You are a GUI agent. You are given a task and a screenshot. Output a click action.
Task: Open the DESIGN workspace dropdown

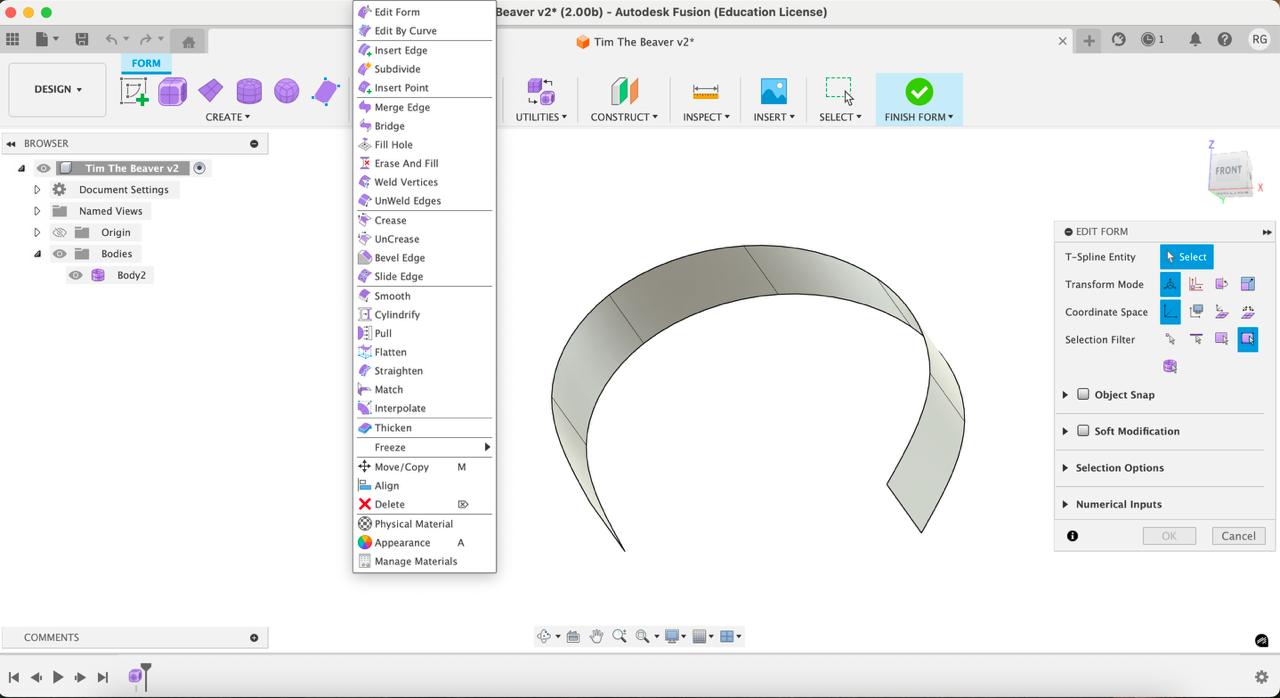tap(57, 89)
